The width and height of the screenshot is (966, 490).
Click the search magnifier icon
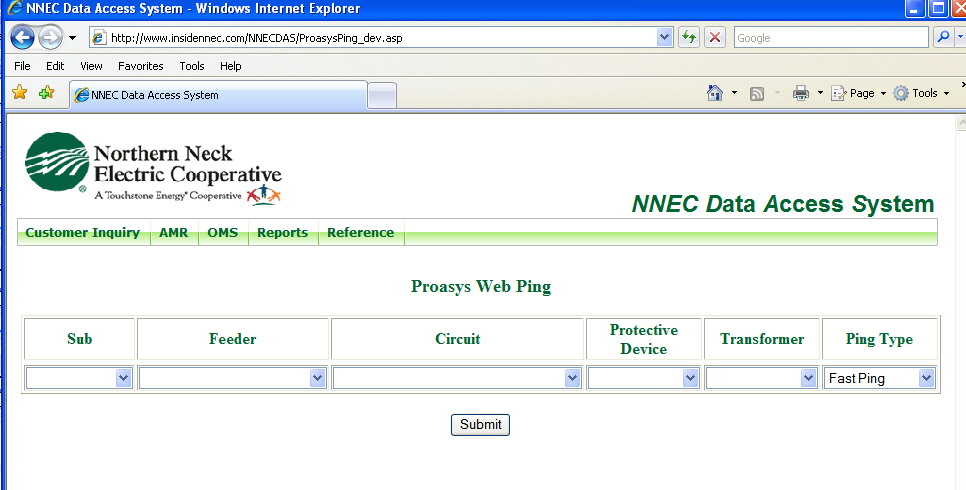coord(943,38)
